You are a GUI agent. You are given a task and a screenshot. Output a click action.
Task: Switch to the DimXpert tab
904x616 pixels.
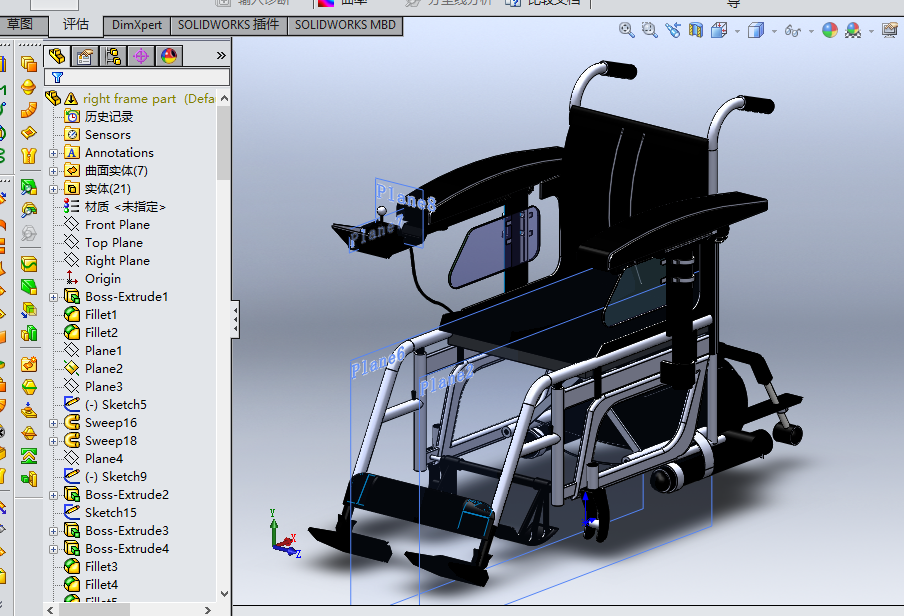[x=136, y=25]
